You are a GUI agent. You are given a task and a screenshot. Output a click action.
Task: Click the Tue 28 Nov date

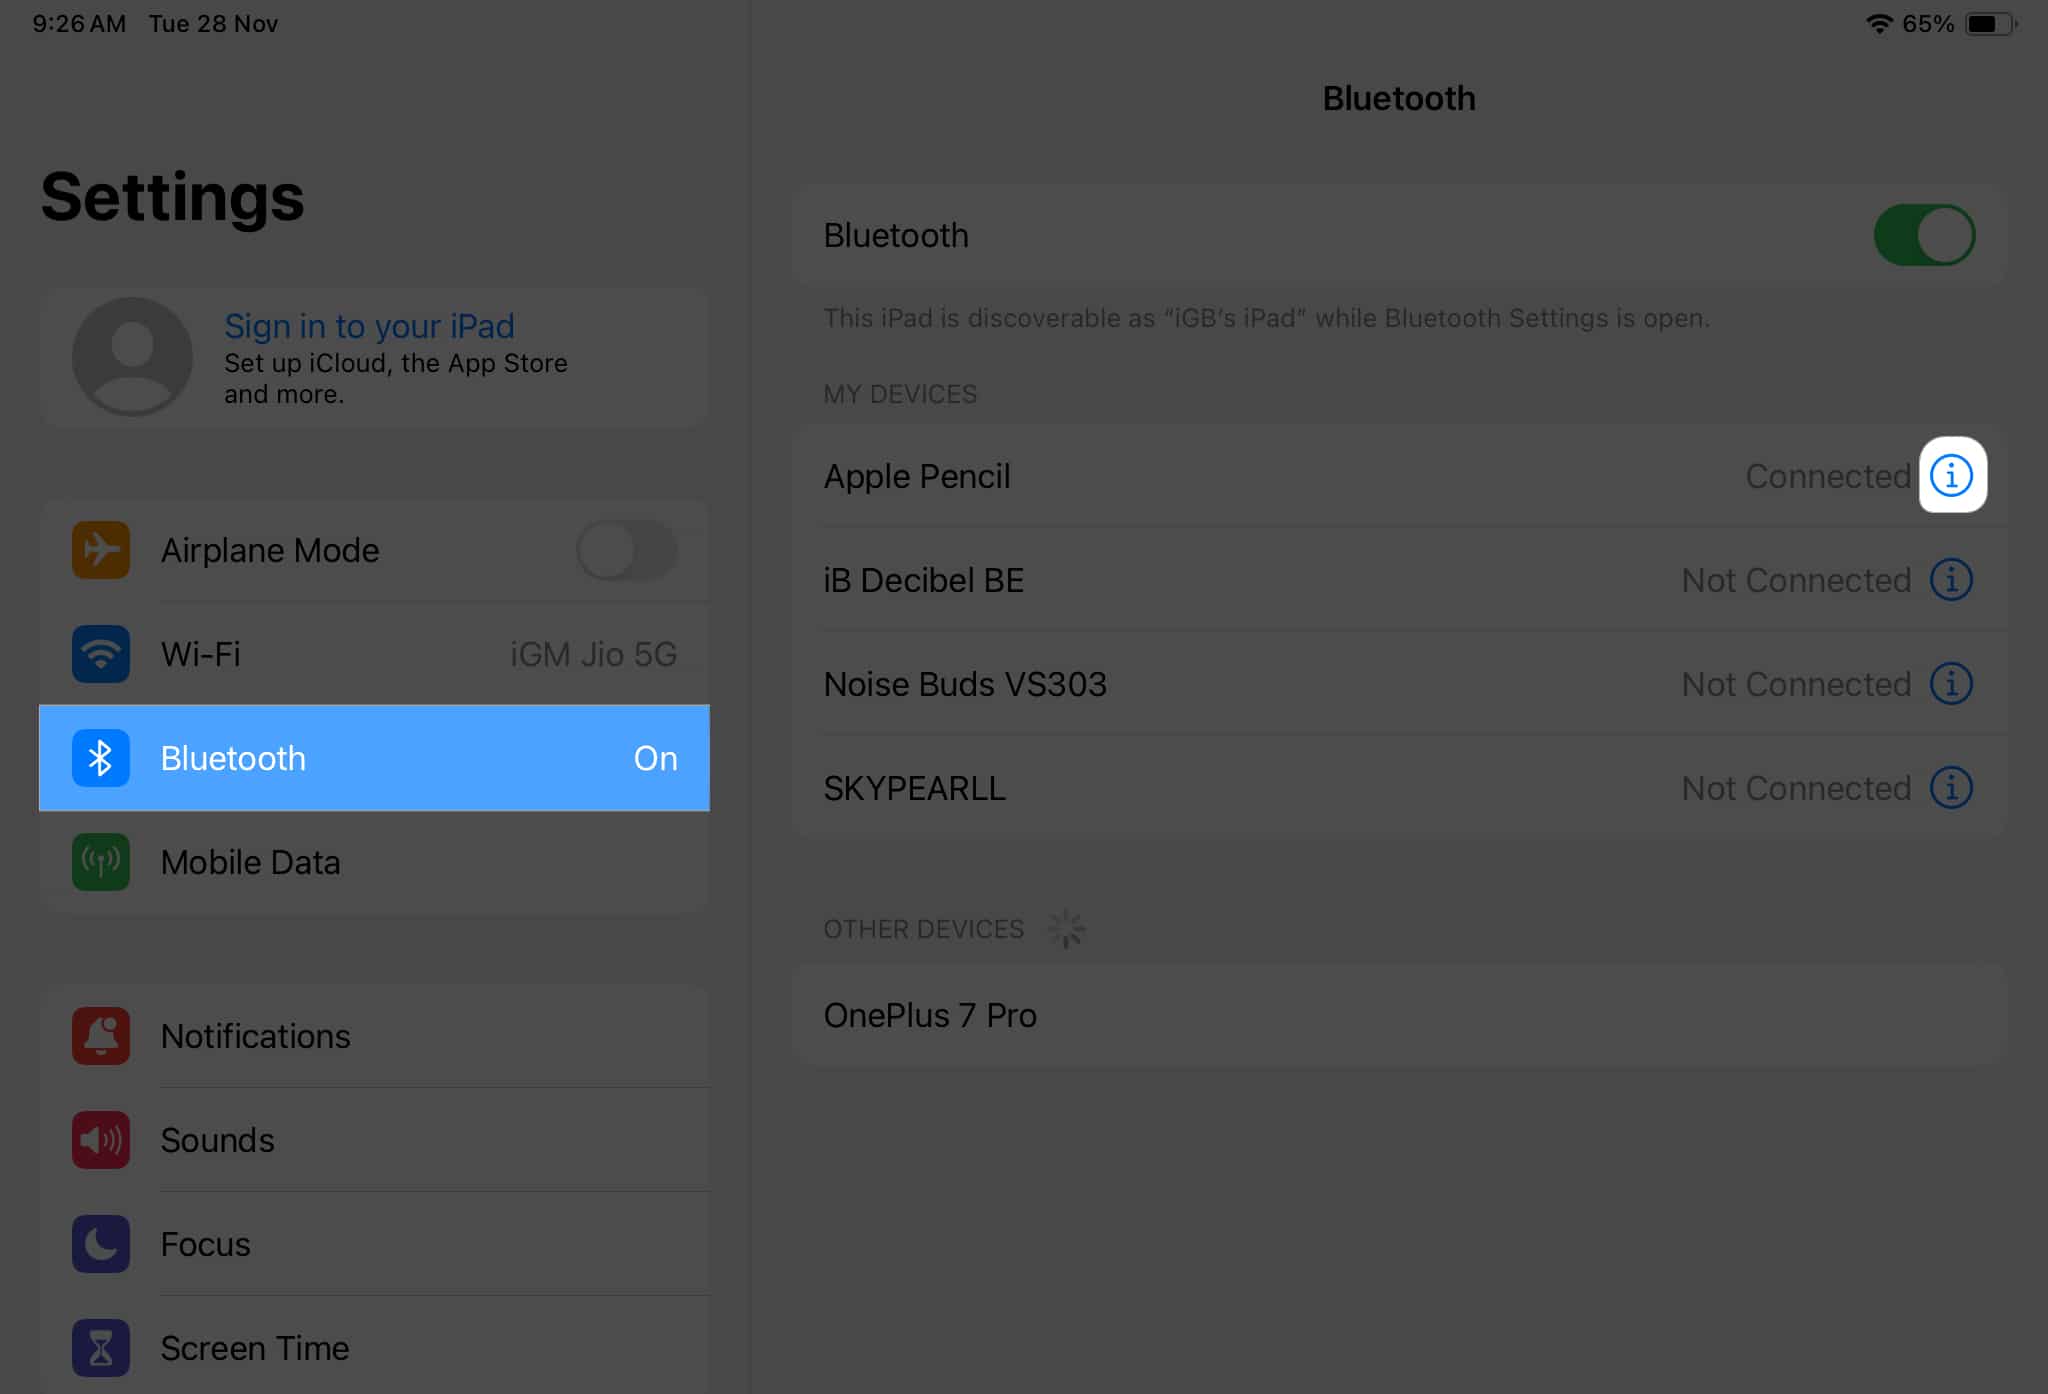213,23
